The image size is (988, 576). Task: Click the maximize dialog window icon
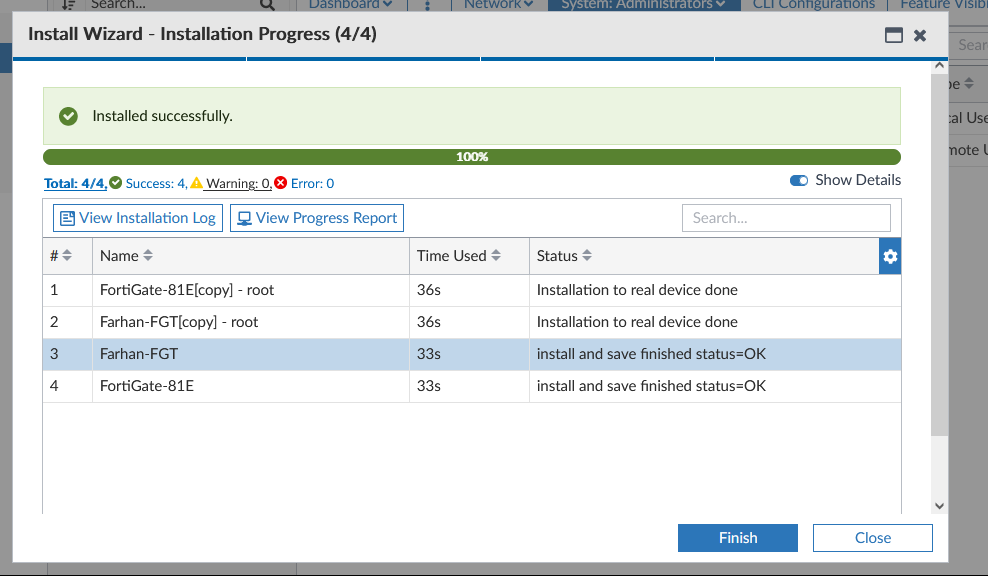pos(894,35)
